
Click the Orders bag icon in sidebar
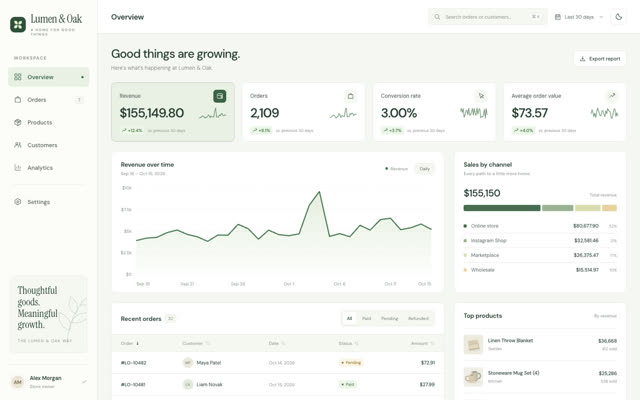point(18,100)
